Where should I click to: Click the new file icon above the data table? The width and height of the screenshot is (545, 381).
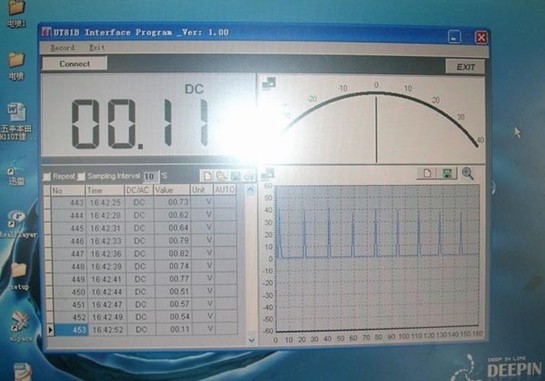(x=207, y=176)
